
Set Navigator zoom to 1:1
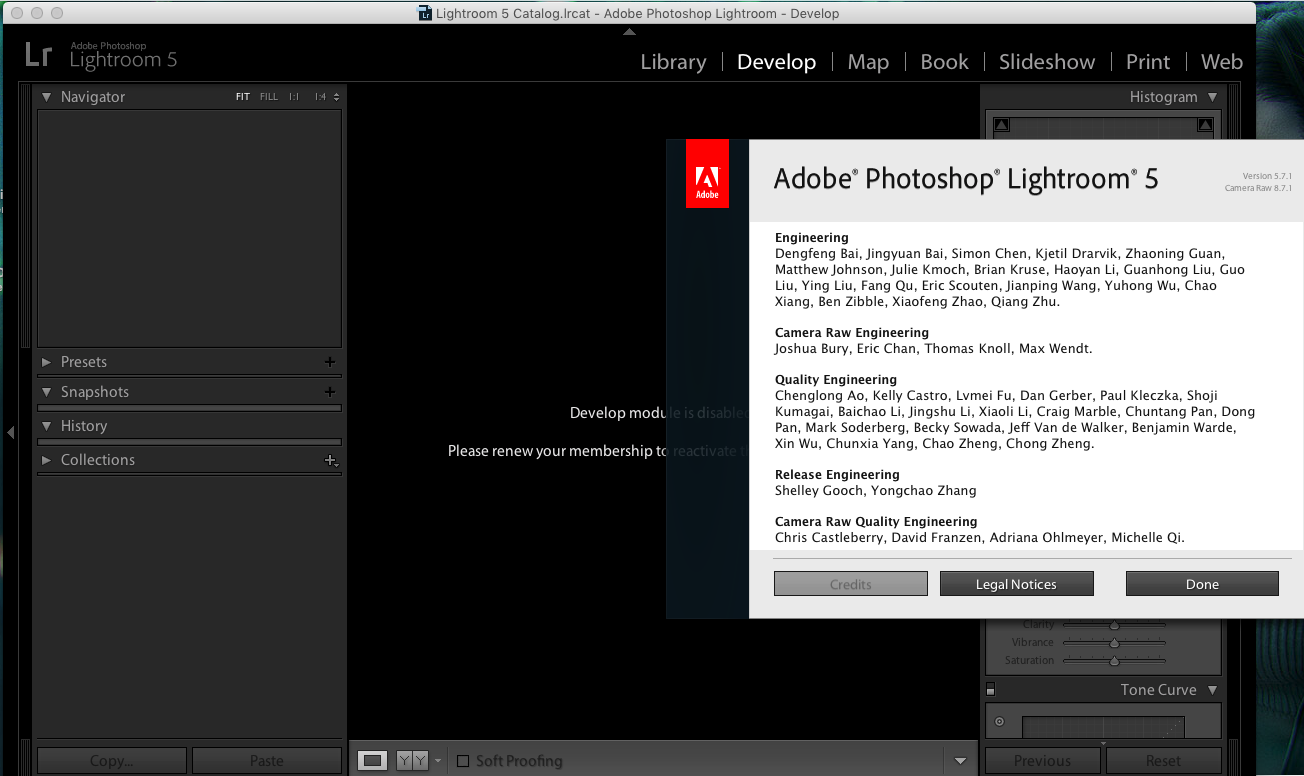pyautogui.click(x=294, y=97)
